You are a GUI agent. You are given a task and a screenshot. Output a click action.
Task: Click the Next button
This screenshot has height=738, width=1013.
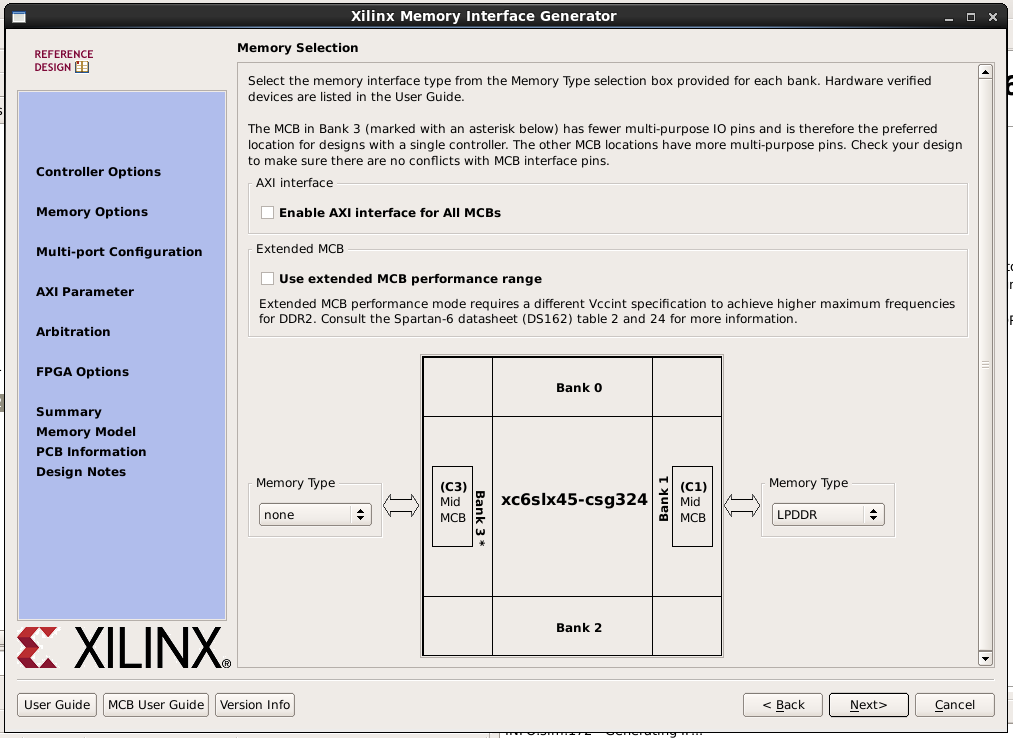(x=869, y=705)
